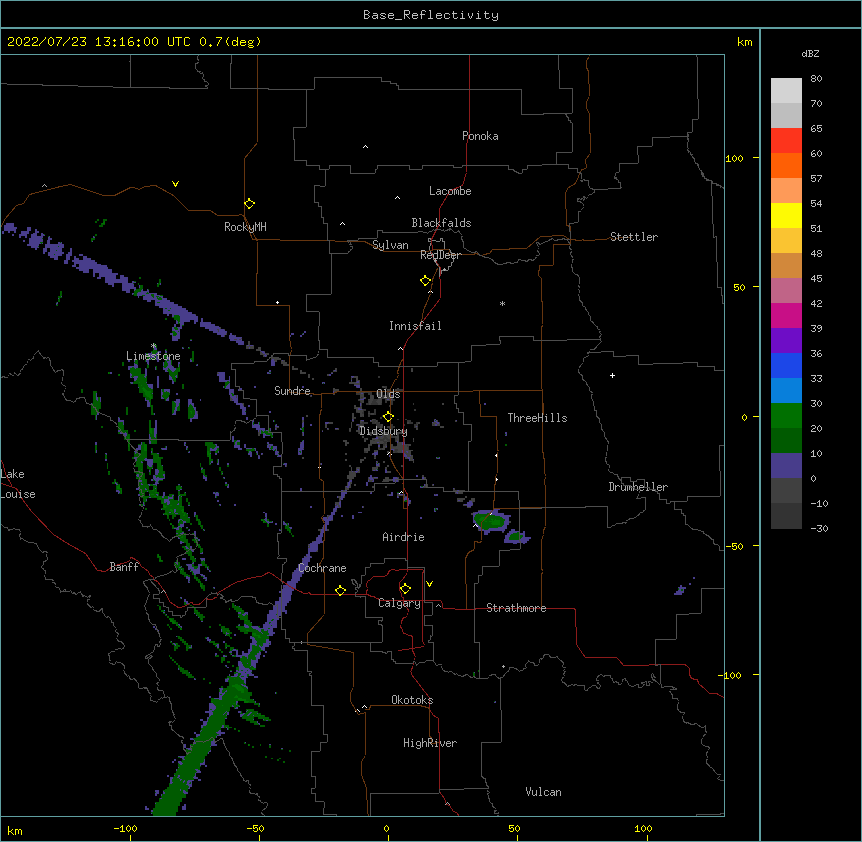Click the yellow diamond marker near RockyMH

click(x=250, y=204)
